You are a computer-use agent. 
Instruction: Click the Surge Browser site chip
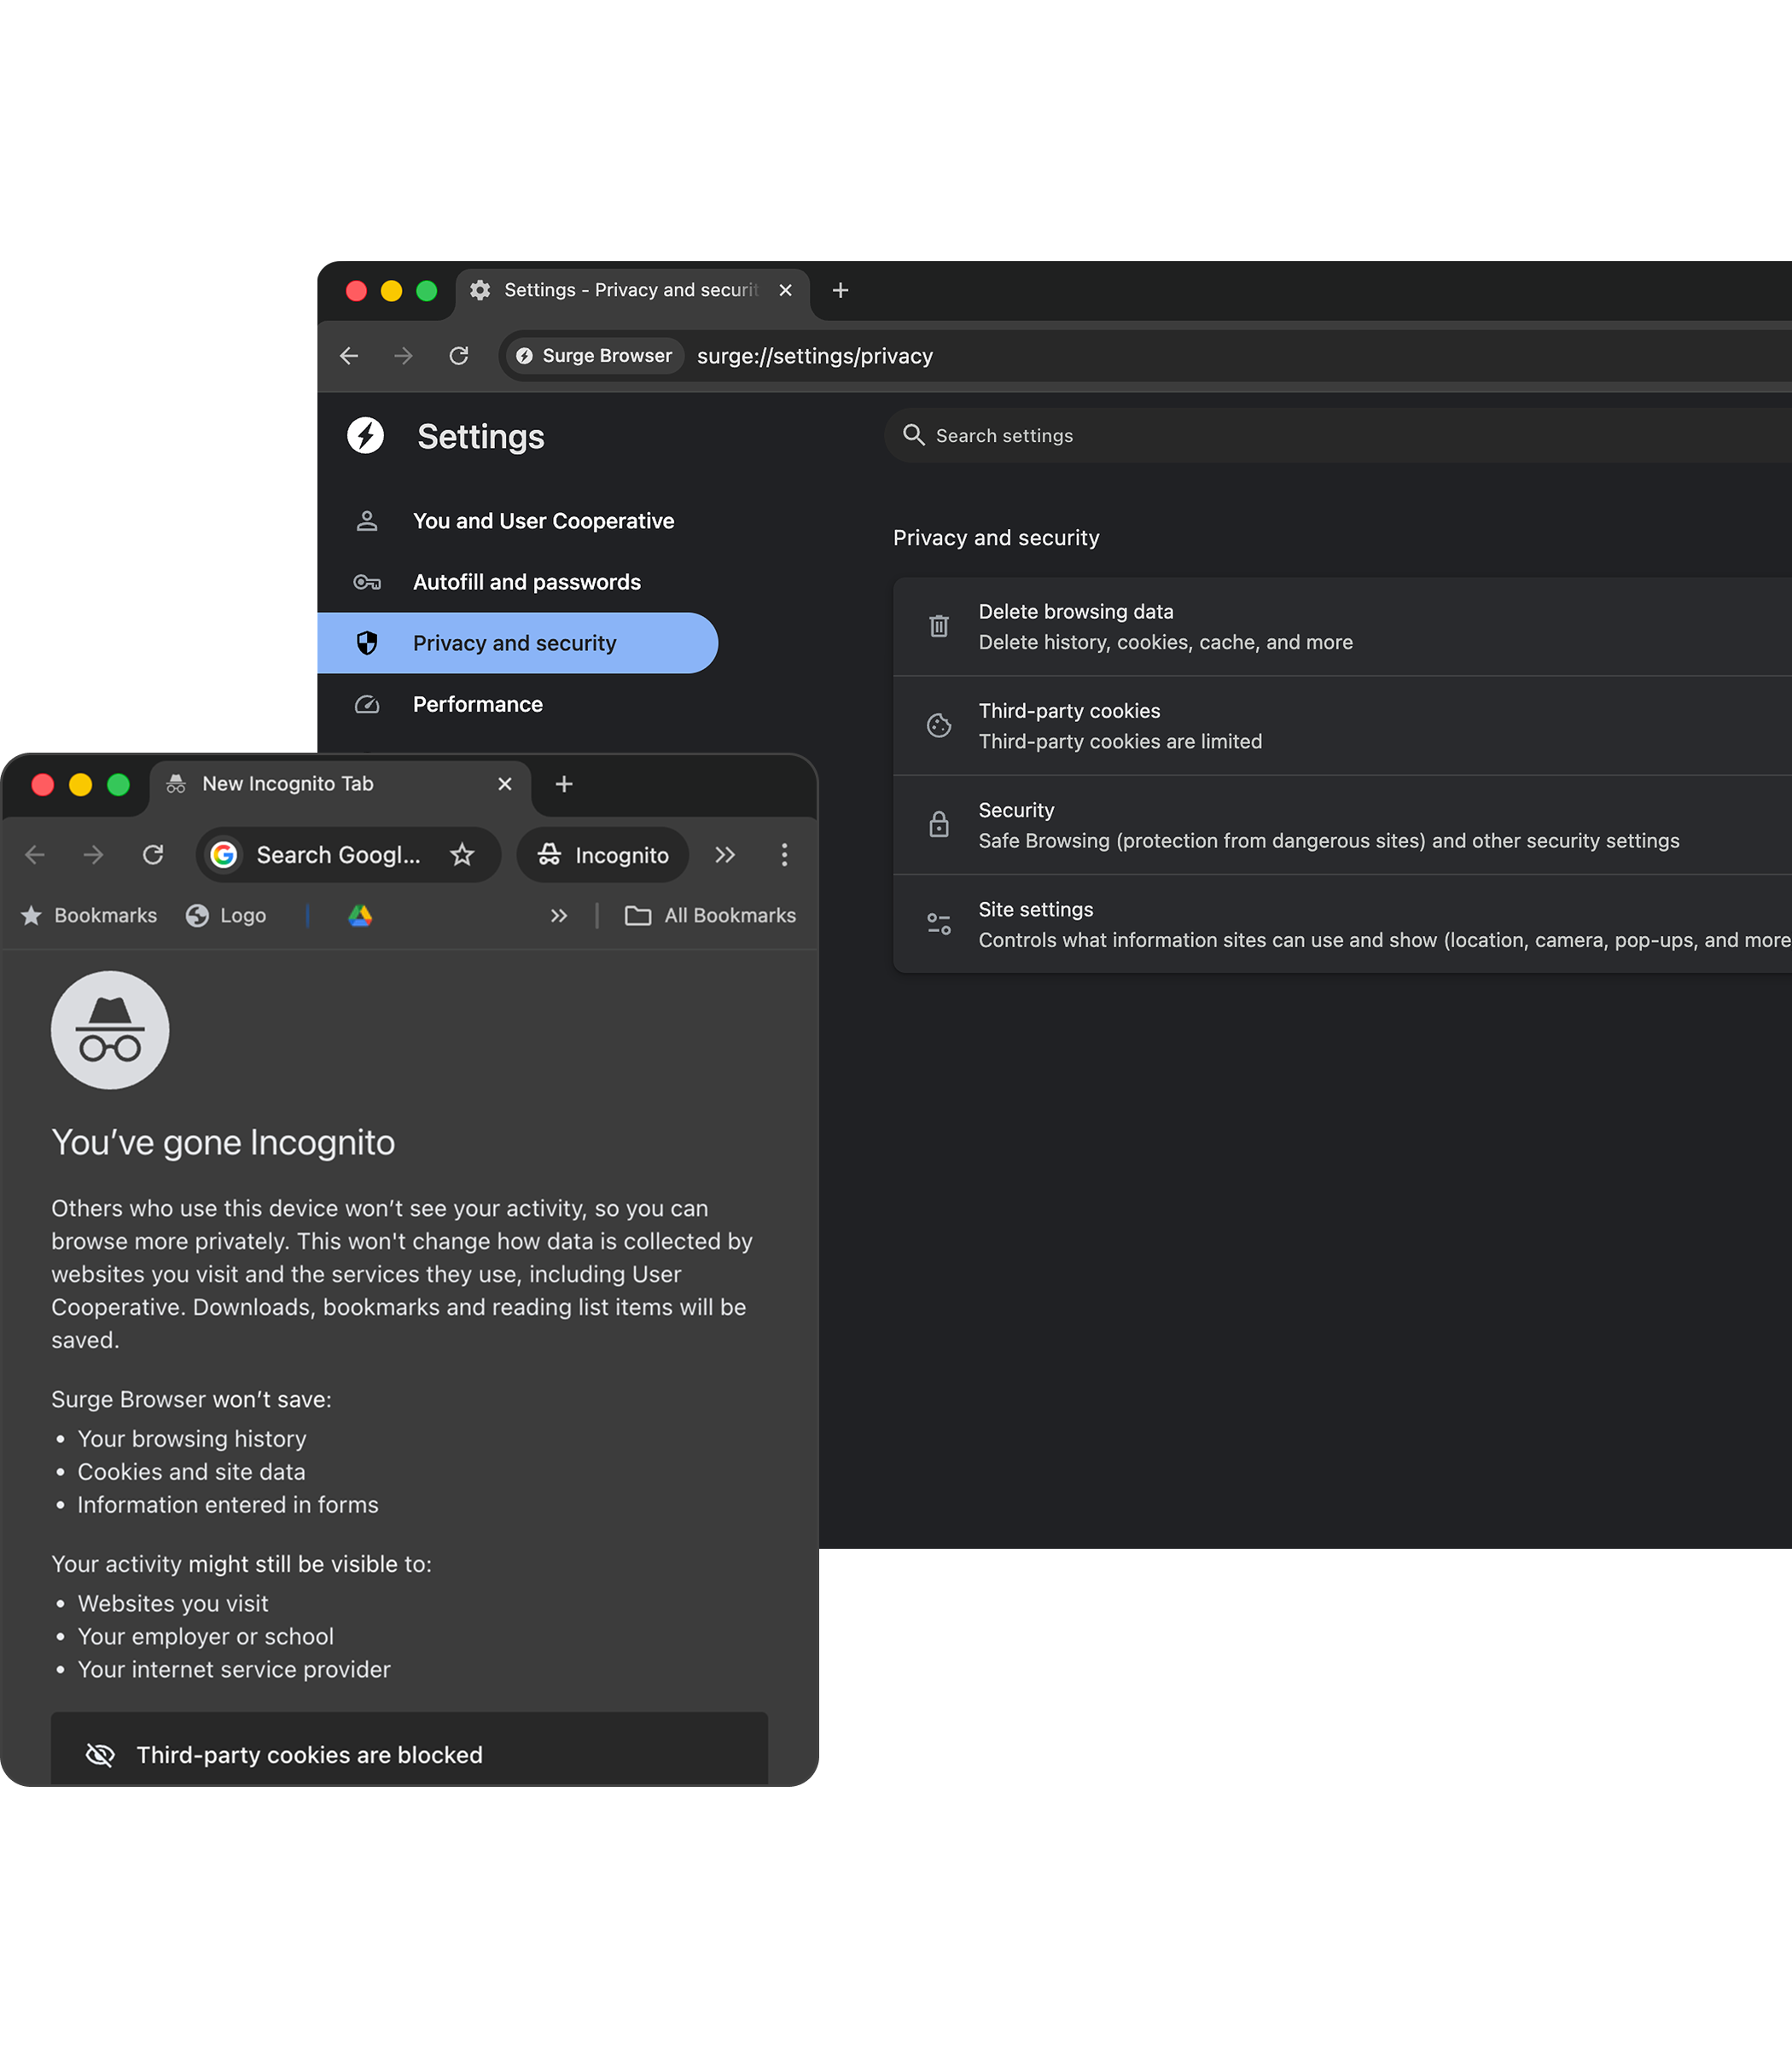594,356
